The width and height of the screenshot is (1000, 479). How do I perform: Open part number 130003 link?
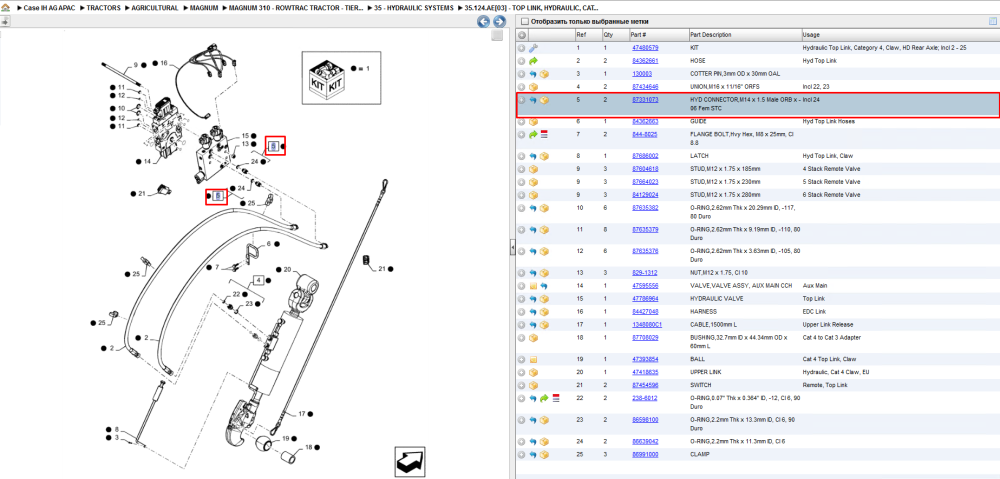pos(642,74)
